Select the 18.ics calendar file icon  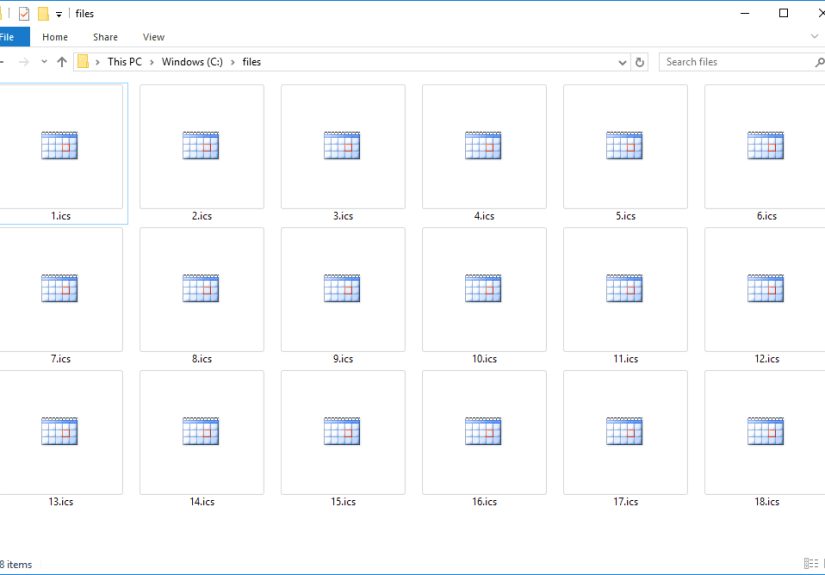click(x=766, y=431)
